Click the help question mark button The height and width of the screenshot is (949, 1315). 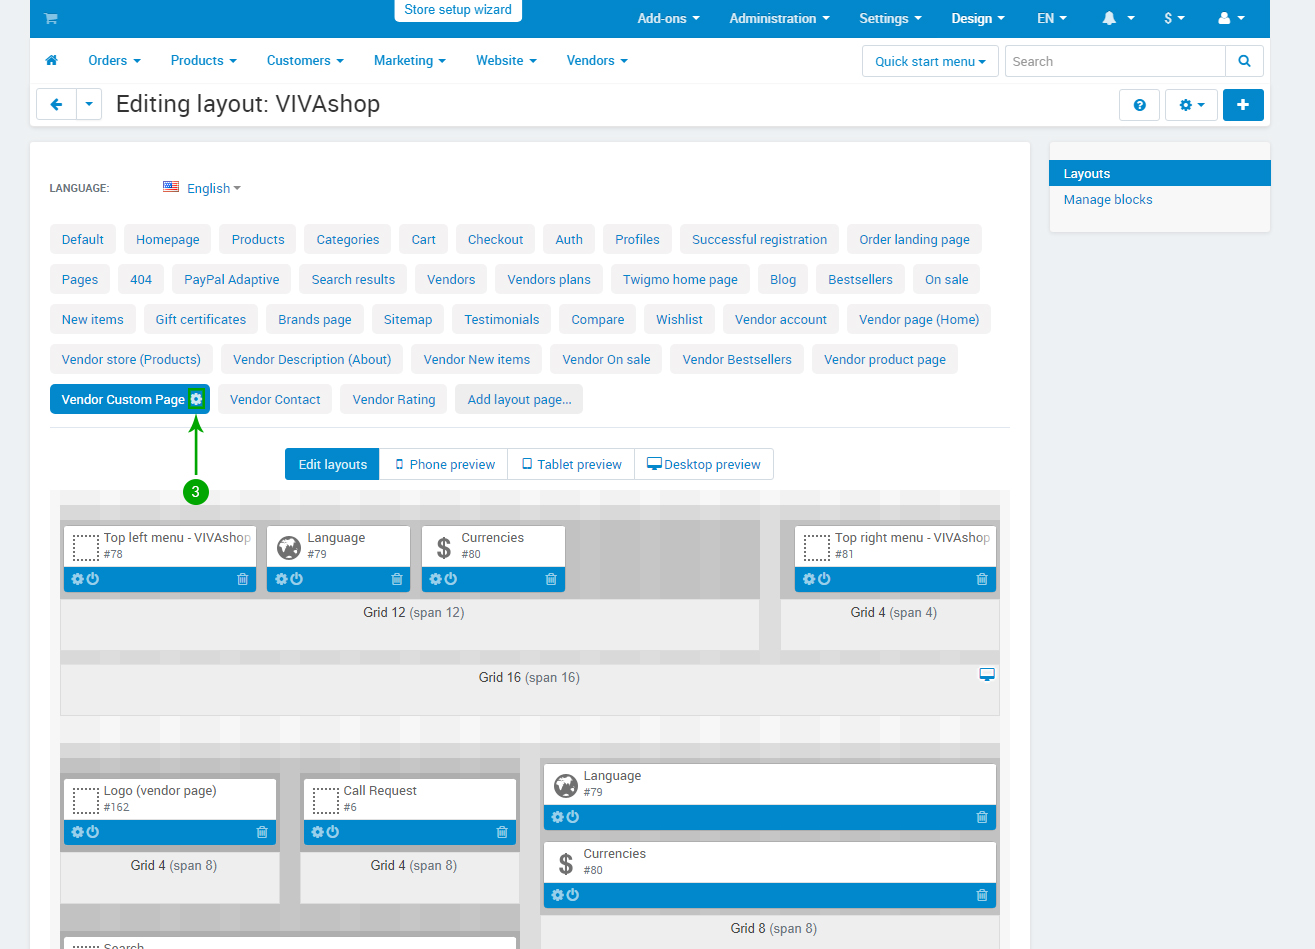click(1139, 105)
